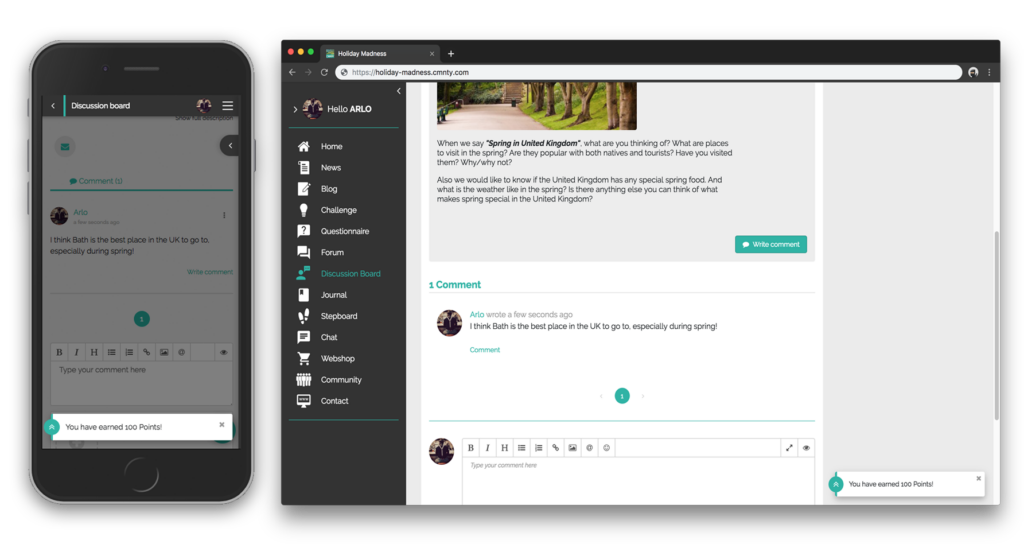Click Arlo's avatar in the sidebar header
Image resolution: width=1024 pixels, height=544 pixels.
point(313,108)
